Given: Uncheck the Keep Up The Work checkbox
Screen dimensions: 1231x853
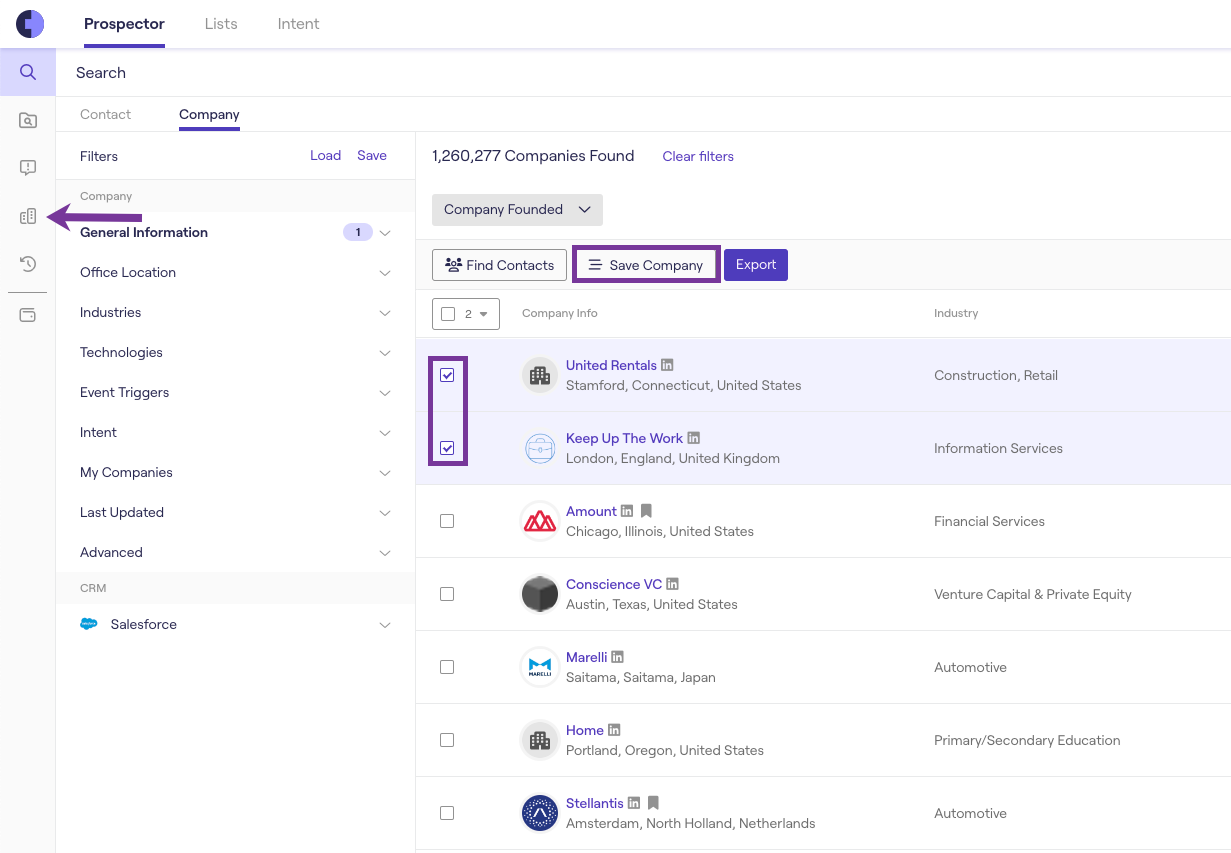Looking at the screenshot, I should pyautogui.click(x=447, y=448).
